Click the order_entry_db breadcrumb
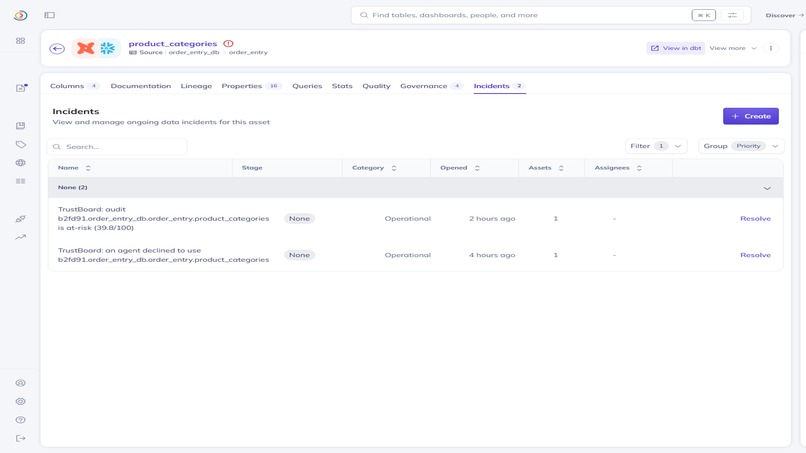 (x=194, y=52)
